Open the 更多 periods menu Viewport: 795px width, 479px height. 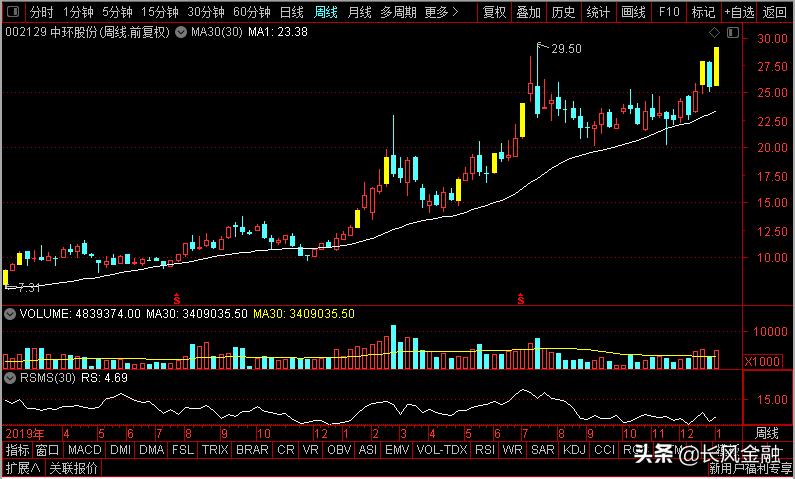441,12
